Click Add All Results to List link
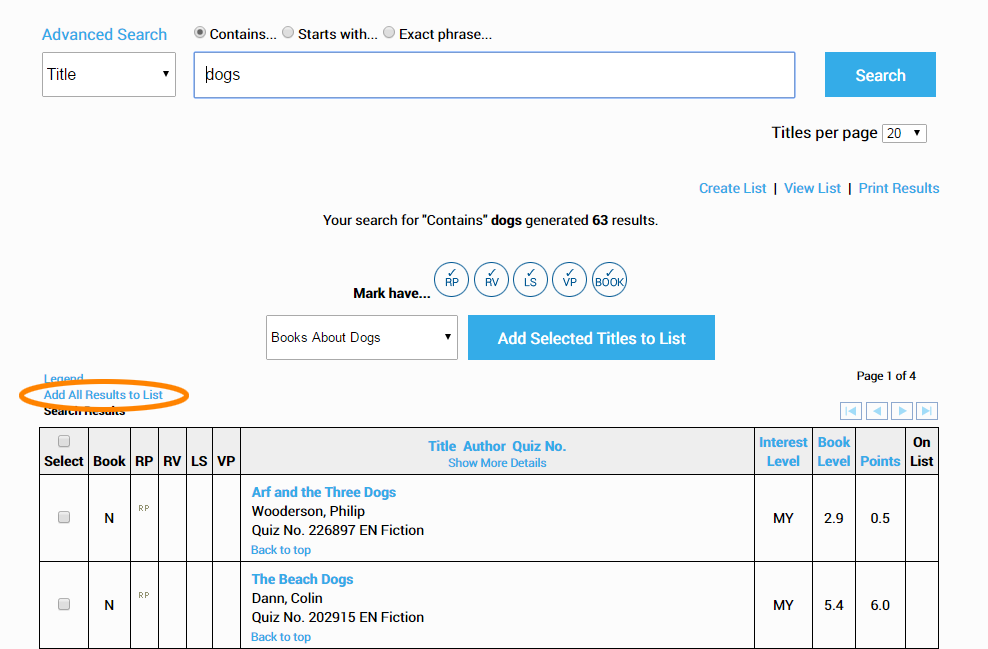The image size is (988, 649). point(103,395)
